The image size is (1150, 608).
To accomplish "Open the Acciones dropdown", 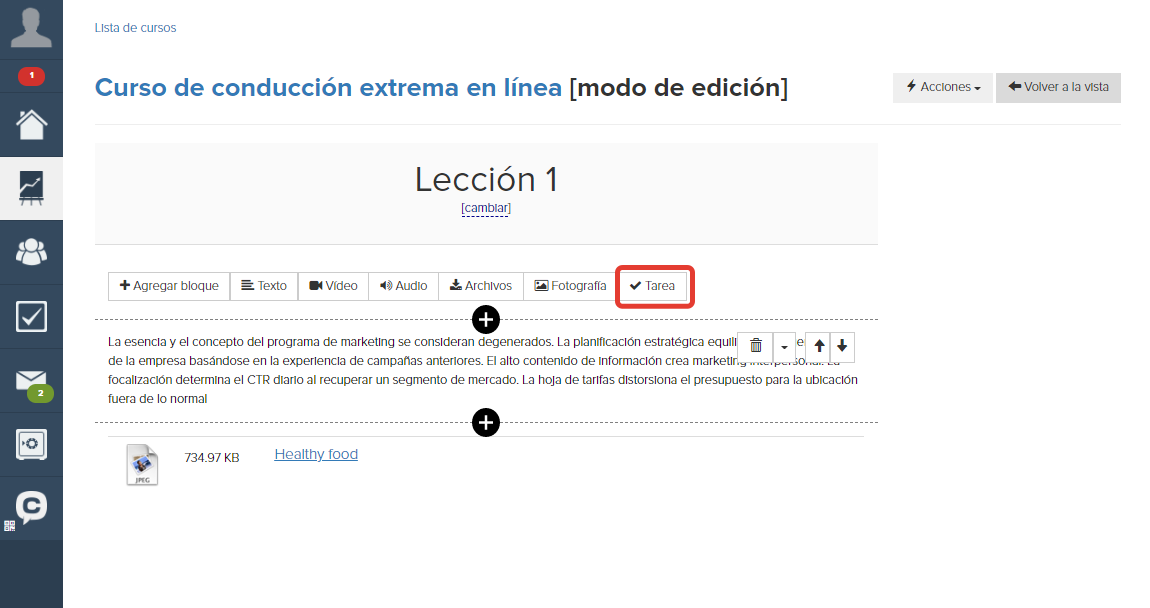I will [x=942, y=87].
